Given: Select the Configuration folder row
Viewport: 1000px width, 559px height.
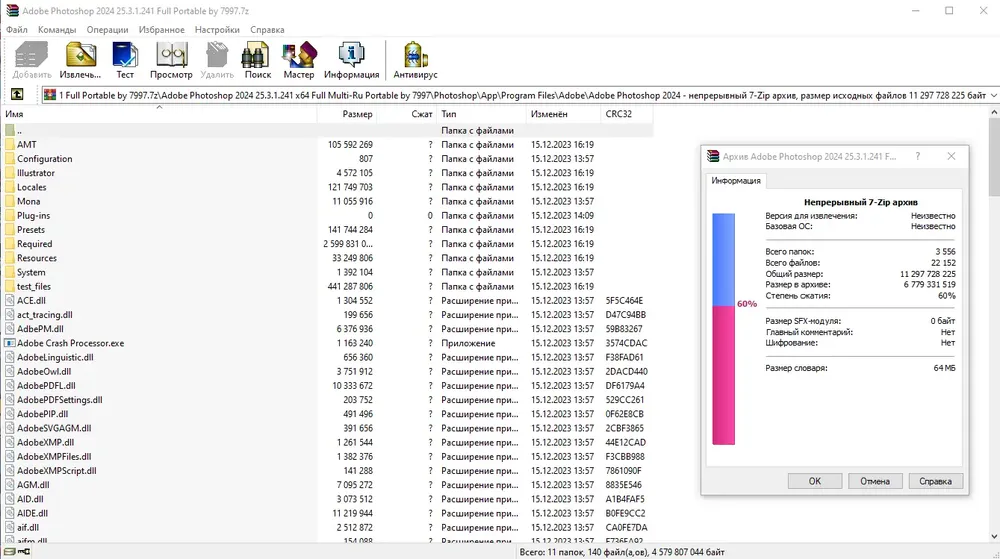Looking at the screenshot, I should click(328, 159).
